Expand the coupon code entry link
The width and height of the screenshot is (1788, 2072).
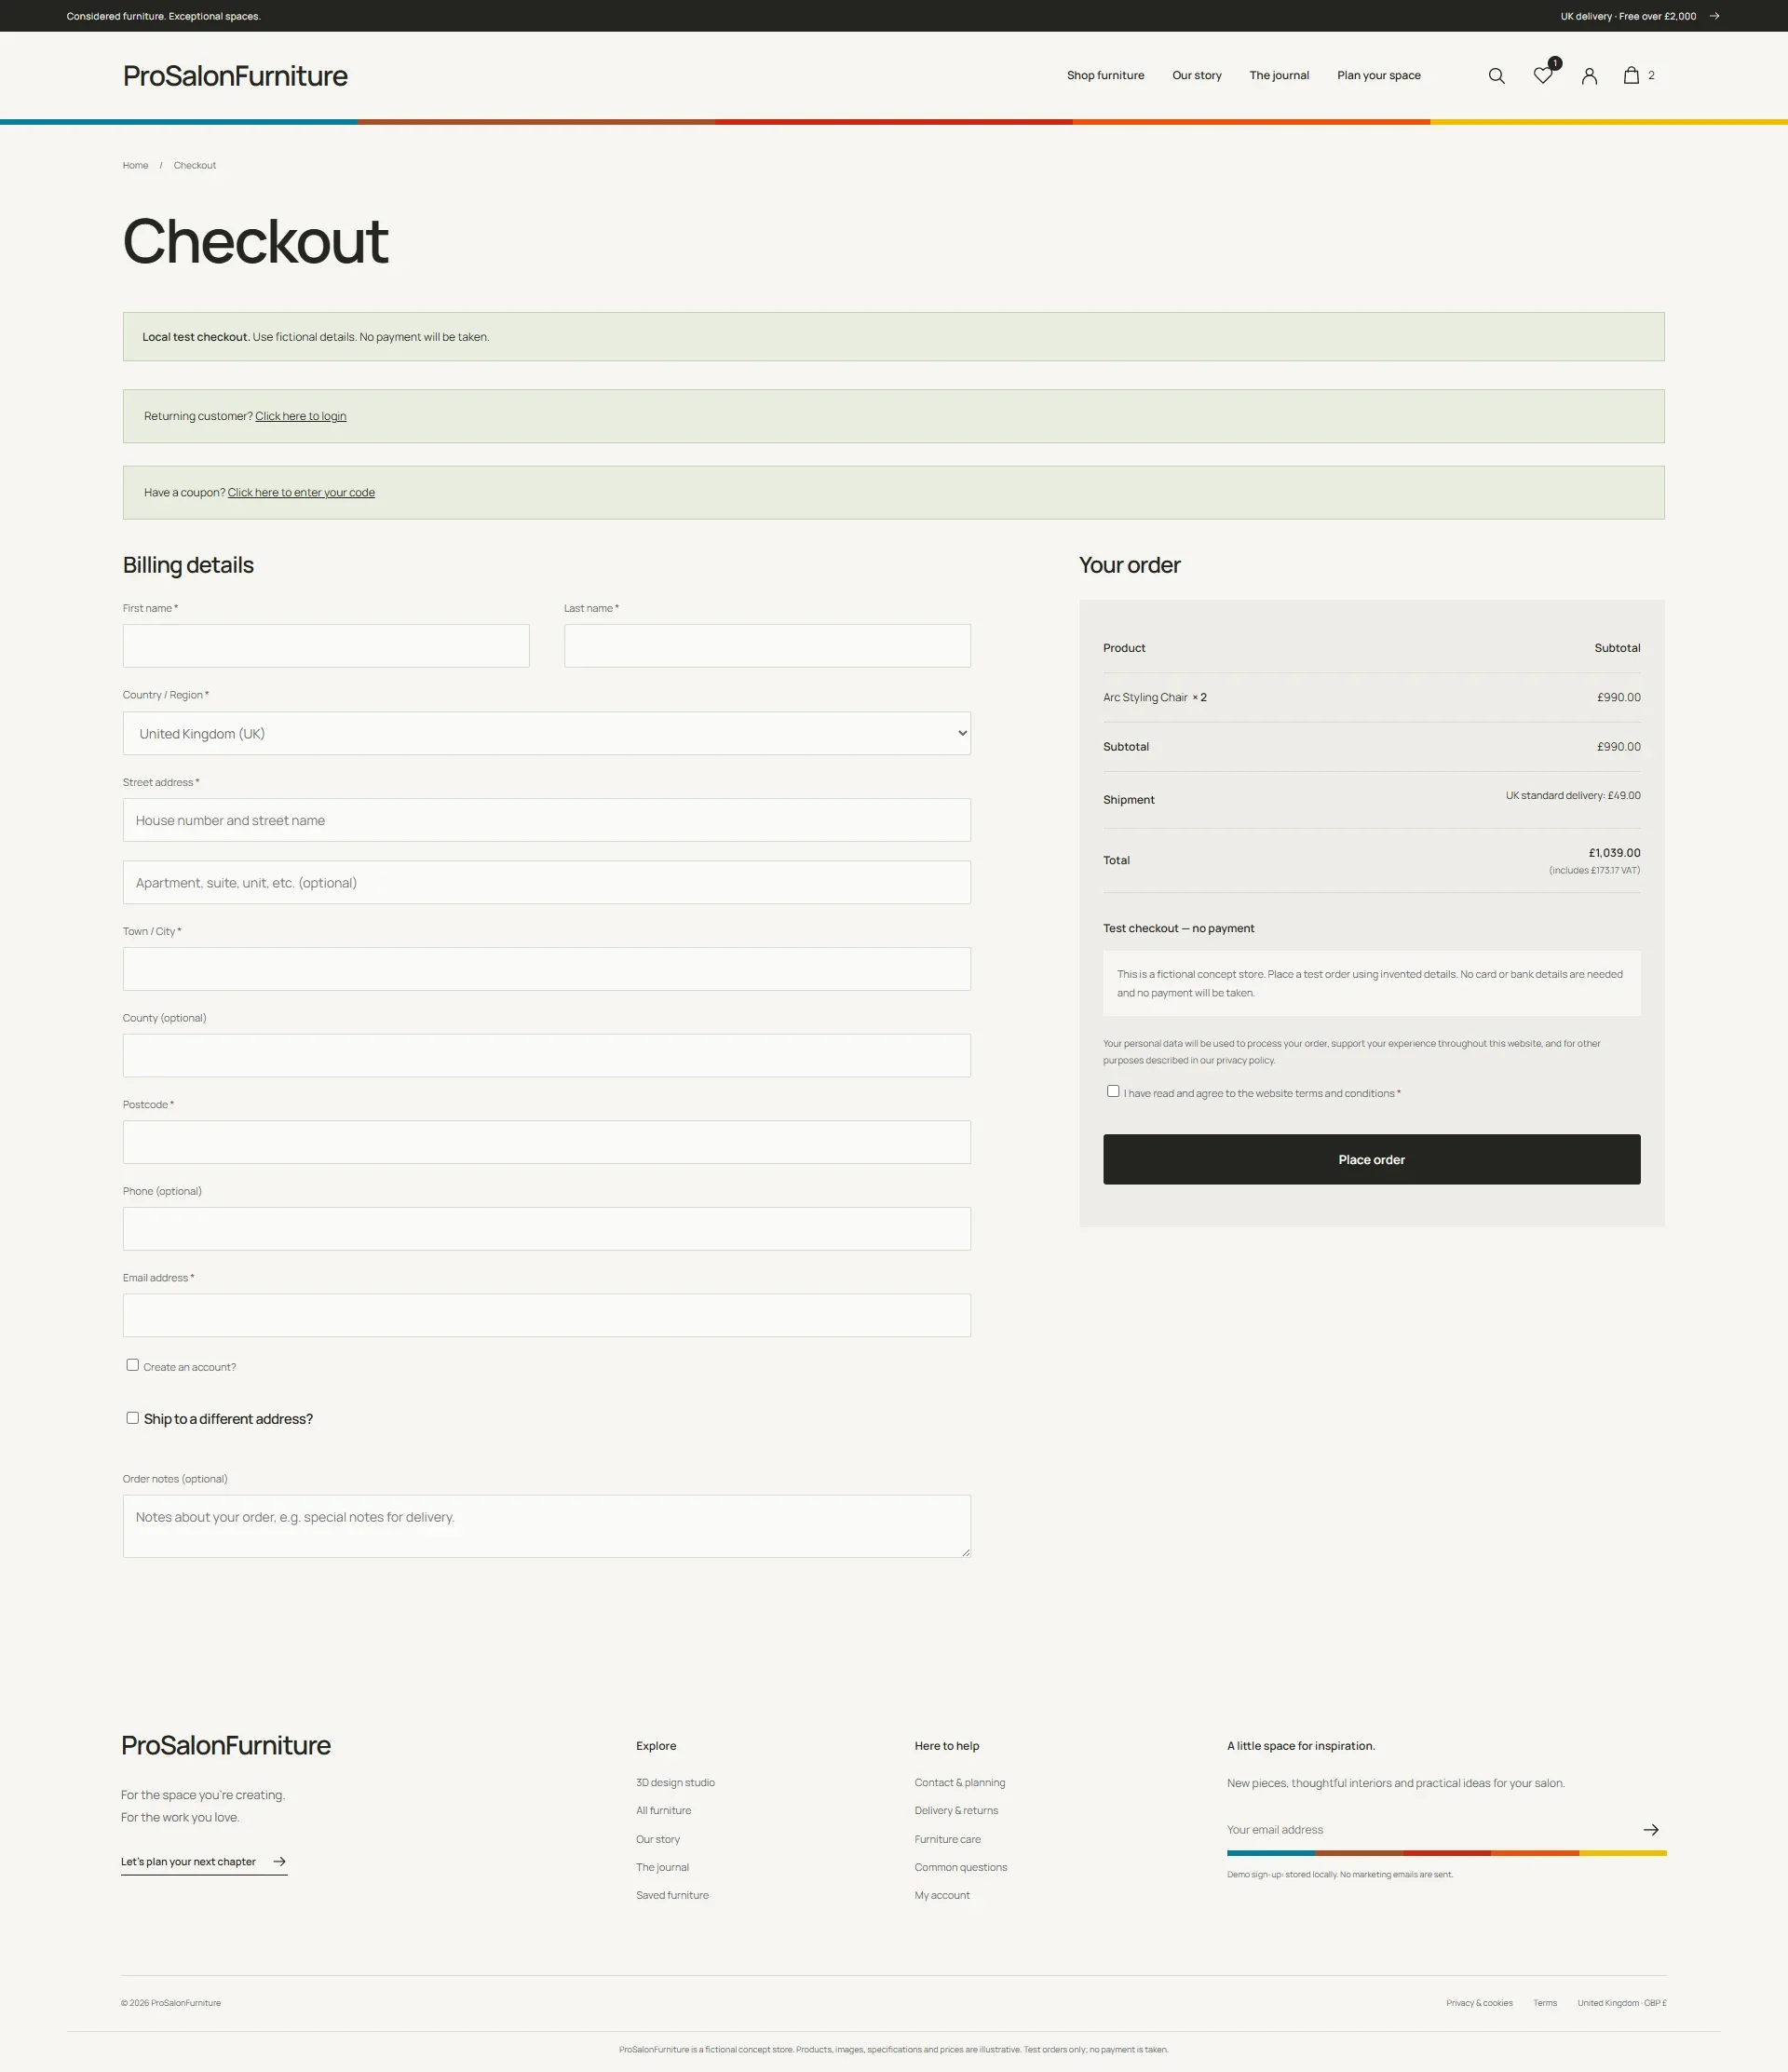(x=301, y=492)
